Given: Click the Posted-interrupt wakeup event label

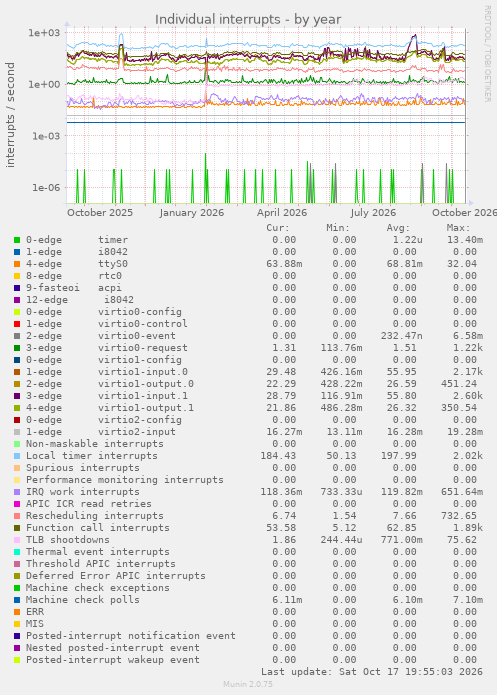Looking at the screenshot, I should tap(113, 660).
